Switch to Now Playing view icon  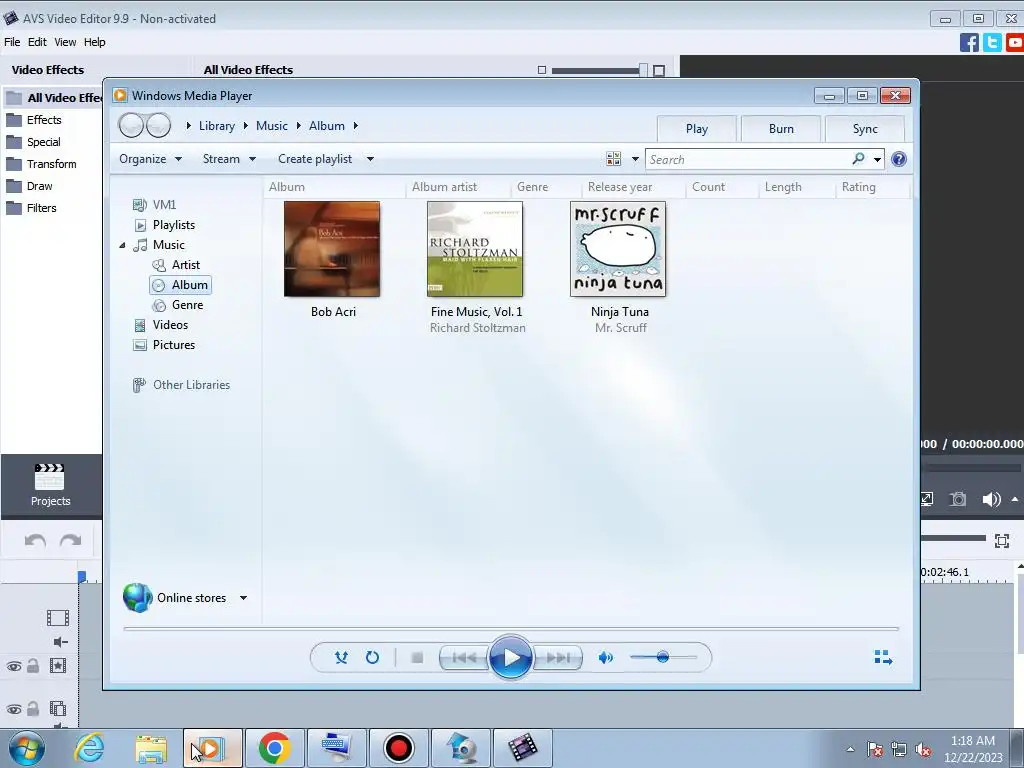[883, 657]
